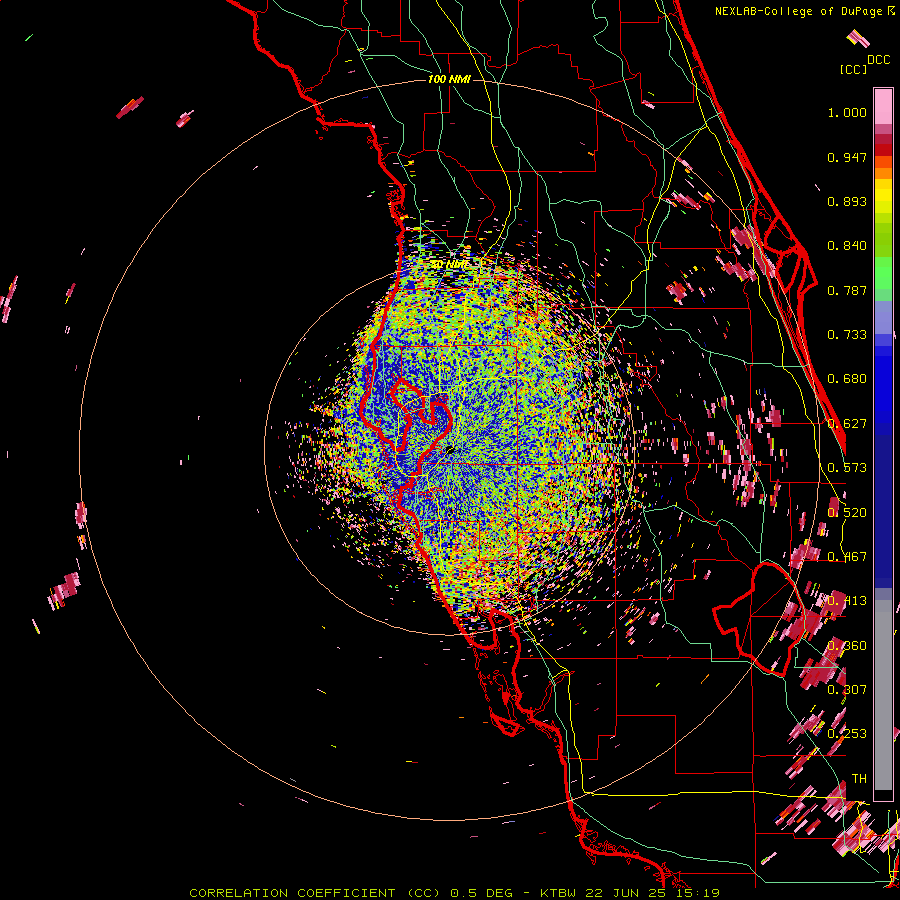The width and height of the screenshot is (900, 900).
Task: Select the 0.253 scale value
Action: click(x=847, y=734)
